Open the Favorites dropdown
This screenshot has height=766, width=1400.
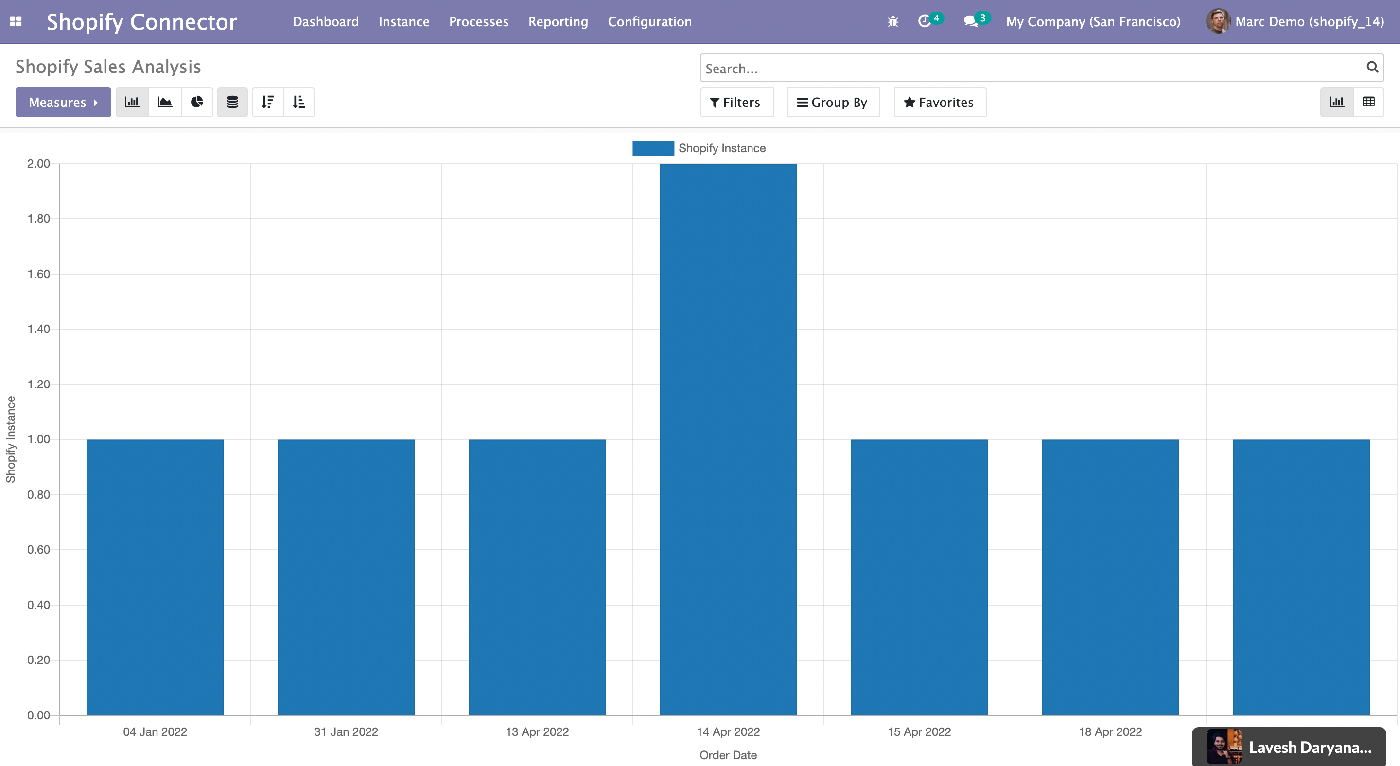click(x=939, y=102)
